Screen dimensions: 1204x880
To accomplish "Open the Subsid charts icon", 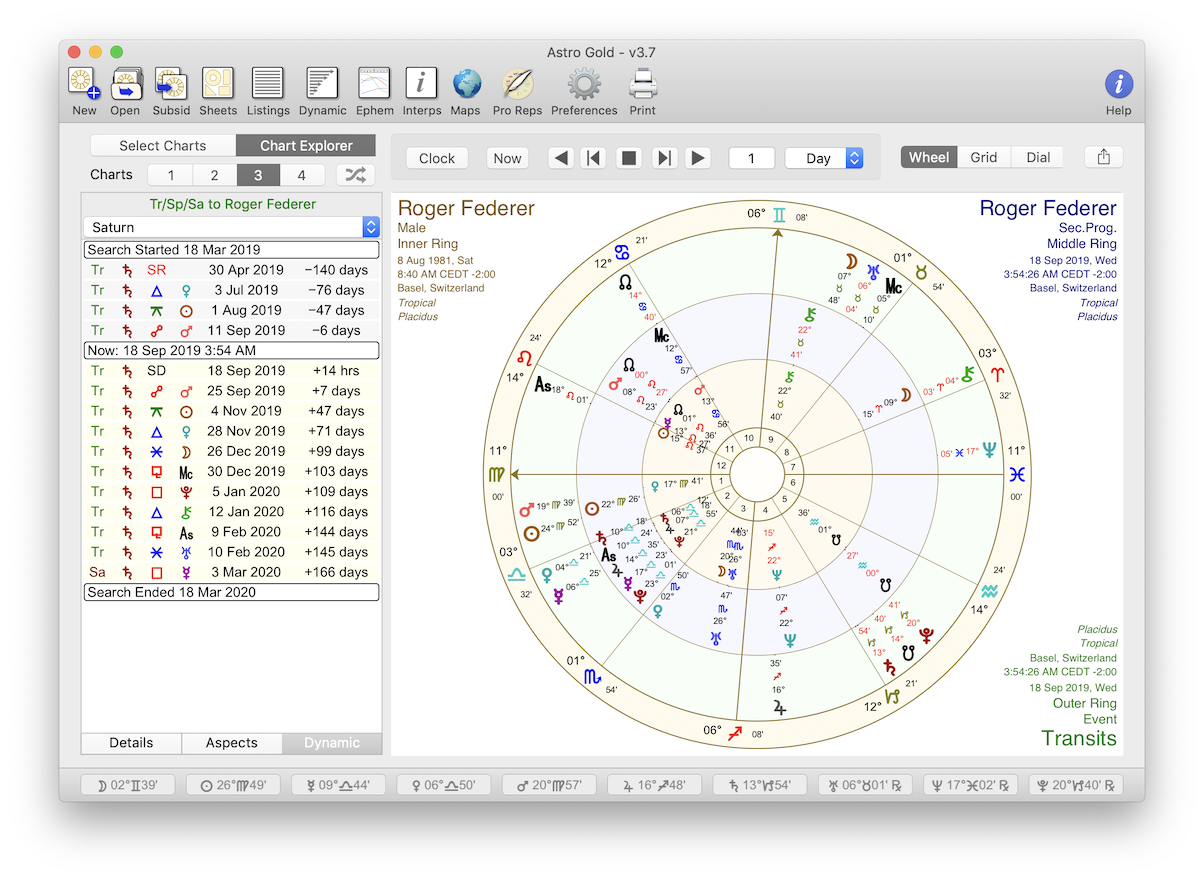I will (171, 84).
